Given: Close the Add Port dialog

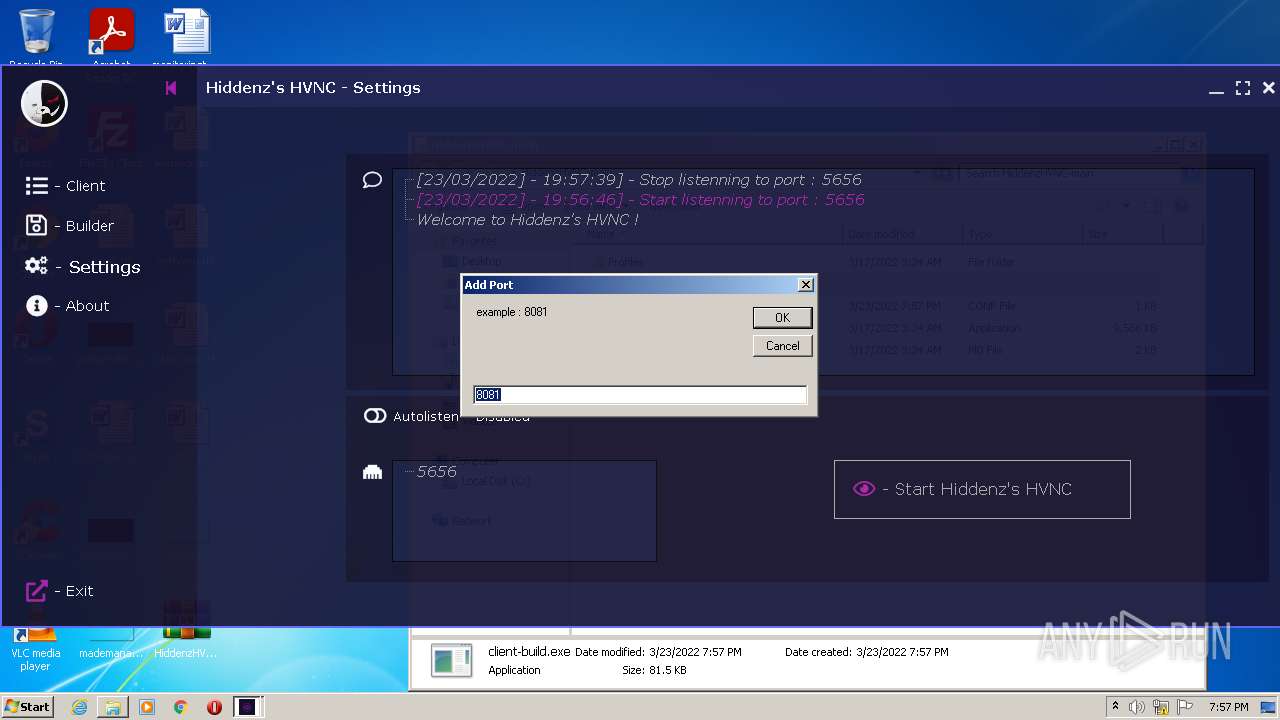Looking at the screenshot, I should pos(805,285).
